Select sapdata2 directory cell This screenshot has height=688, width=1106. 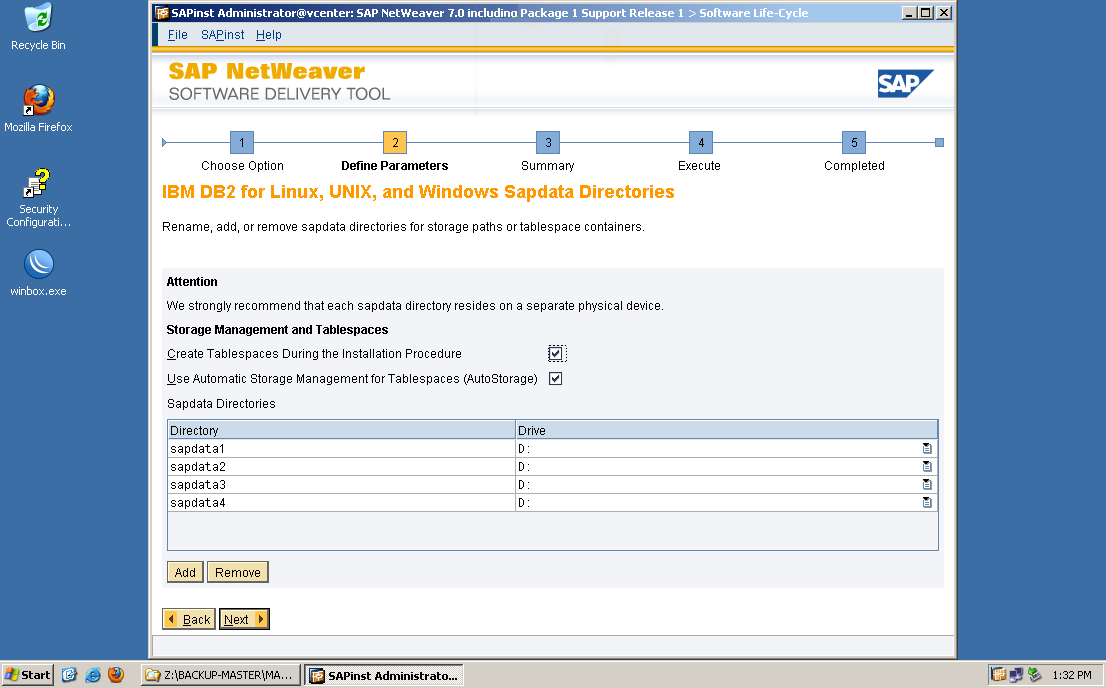[x=341, y=466]
